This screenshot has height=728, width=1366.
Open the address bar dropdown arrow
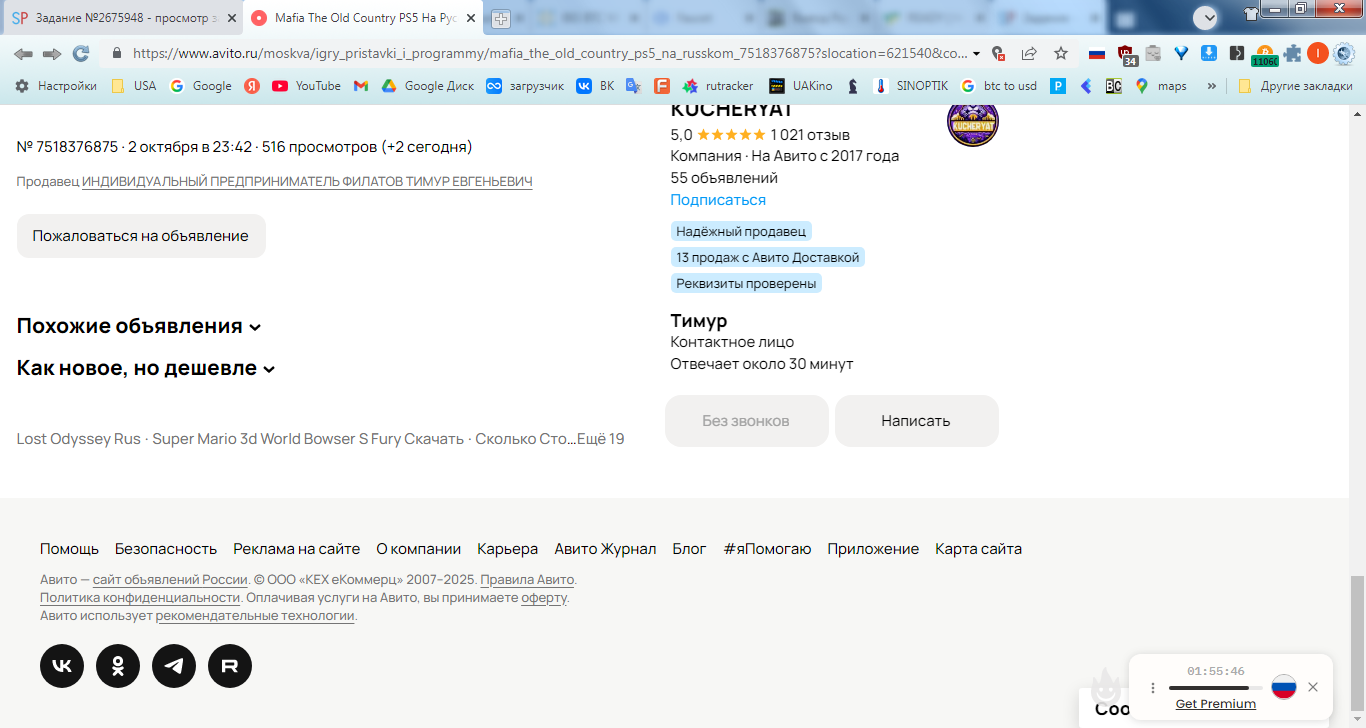(977, 53)
